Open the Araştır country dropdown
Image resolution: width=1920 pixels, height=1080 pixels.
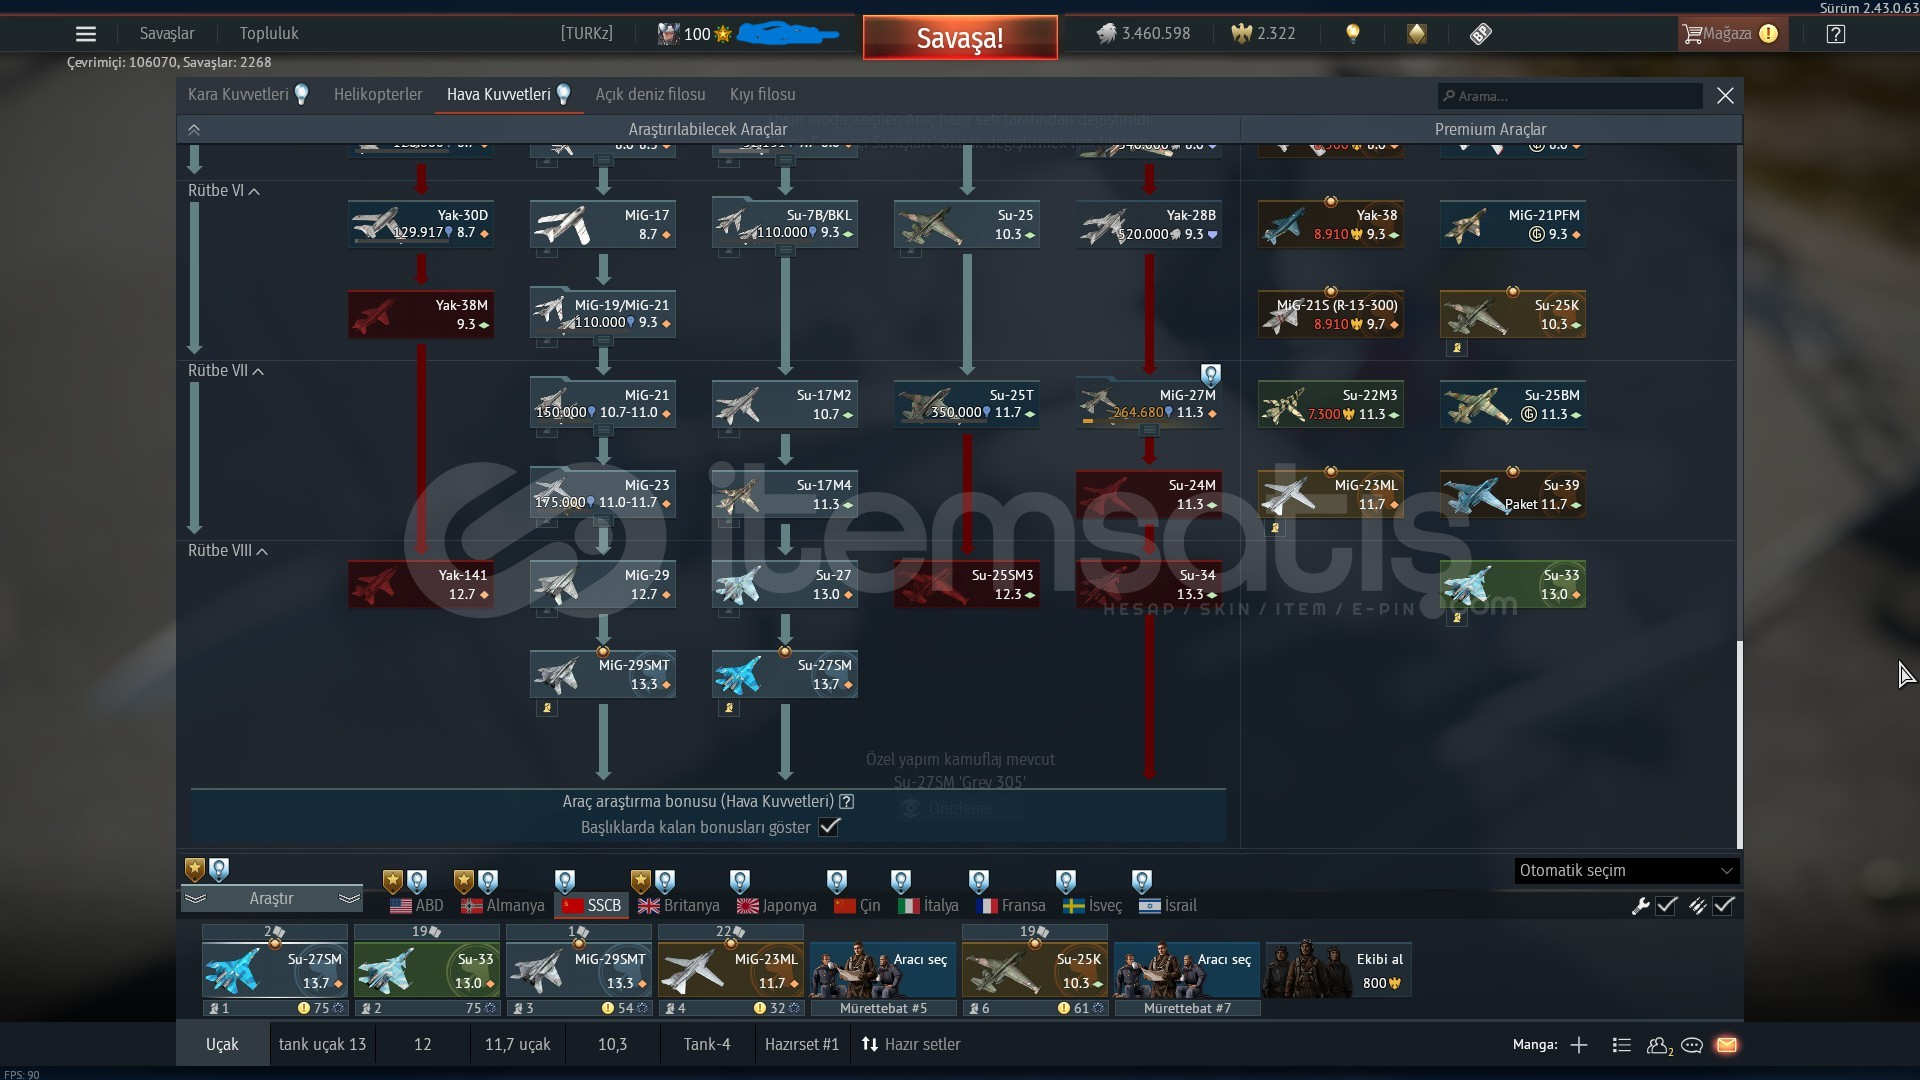pos(271,899)
